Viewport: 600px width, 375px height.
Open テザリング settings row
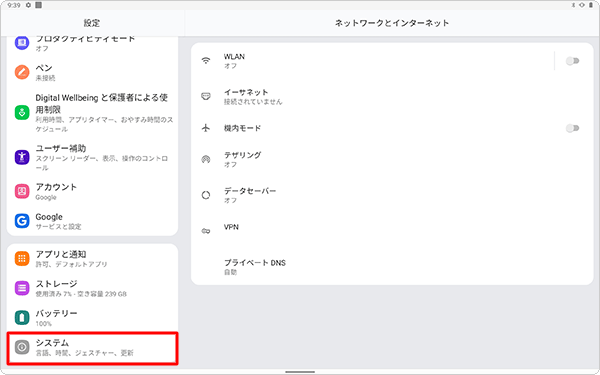click(392, 160)
